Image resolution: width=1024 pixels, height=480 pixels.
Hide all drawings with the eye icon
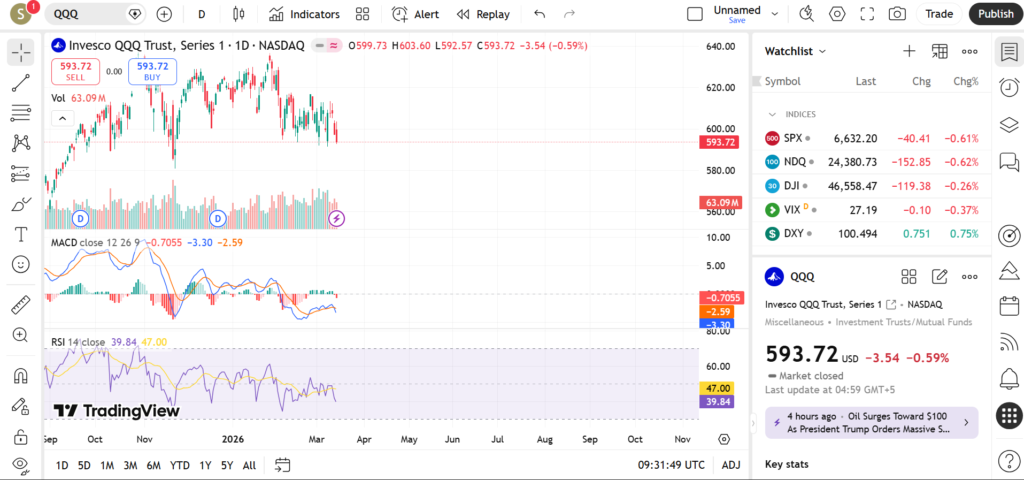pyautogui.click(x=20, y=464)
